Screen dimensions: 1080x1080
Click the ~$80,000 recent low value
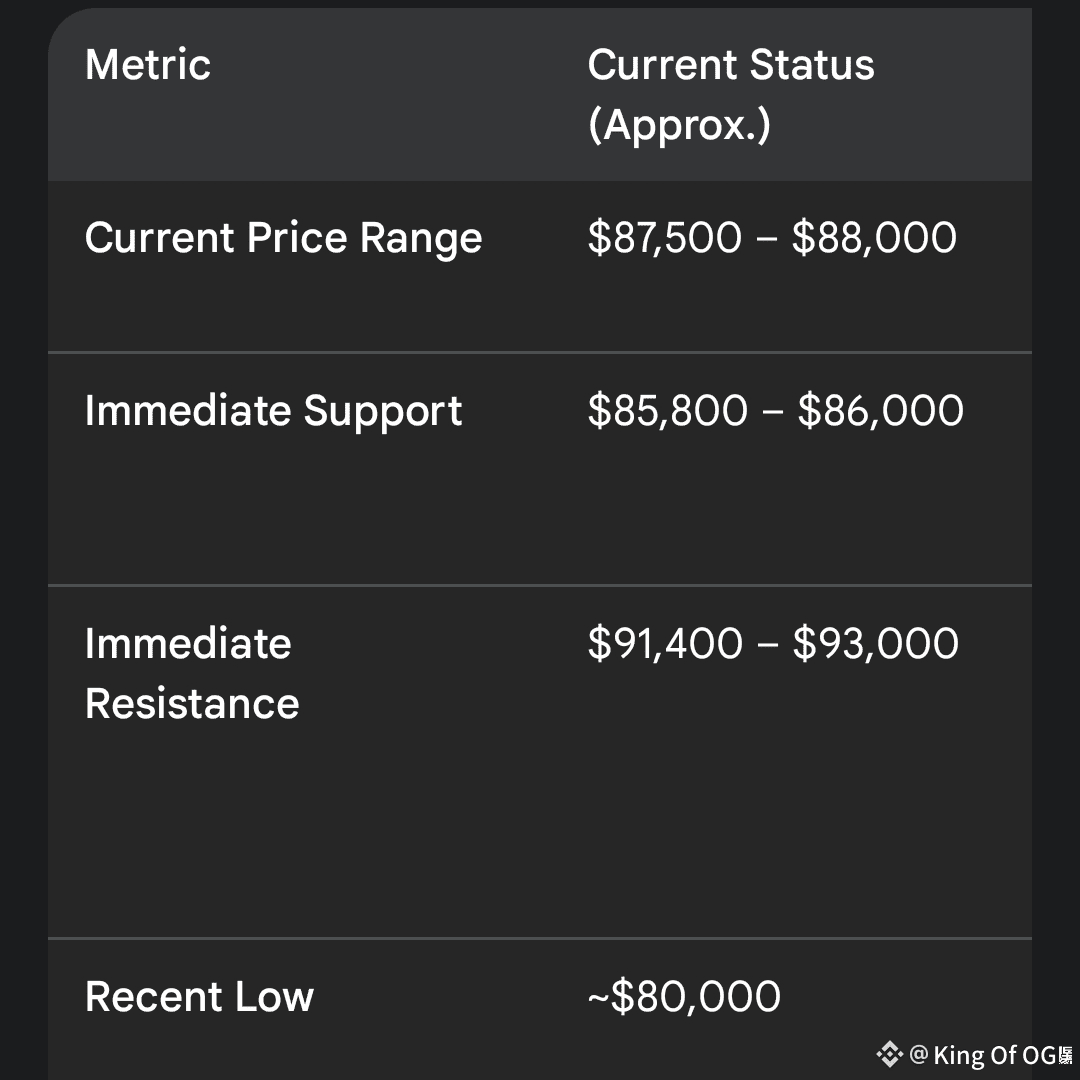pyautogui.click(x=684, y=997)
